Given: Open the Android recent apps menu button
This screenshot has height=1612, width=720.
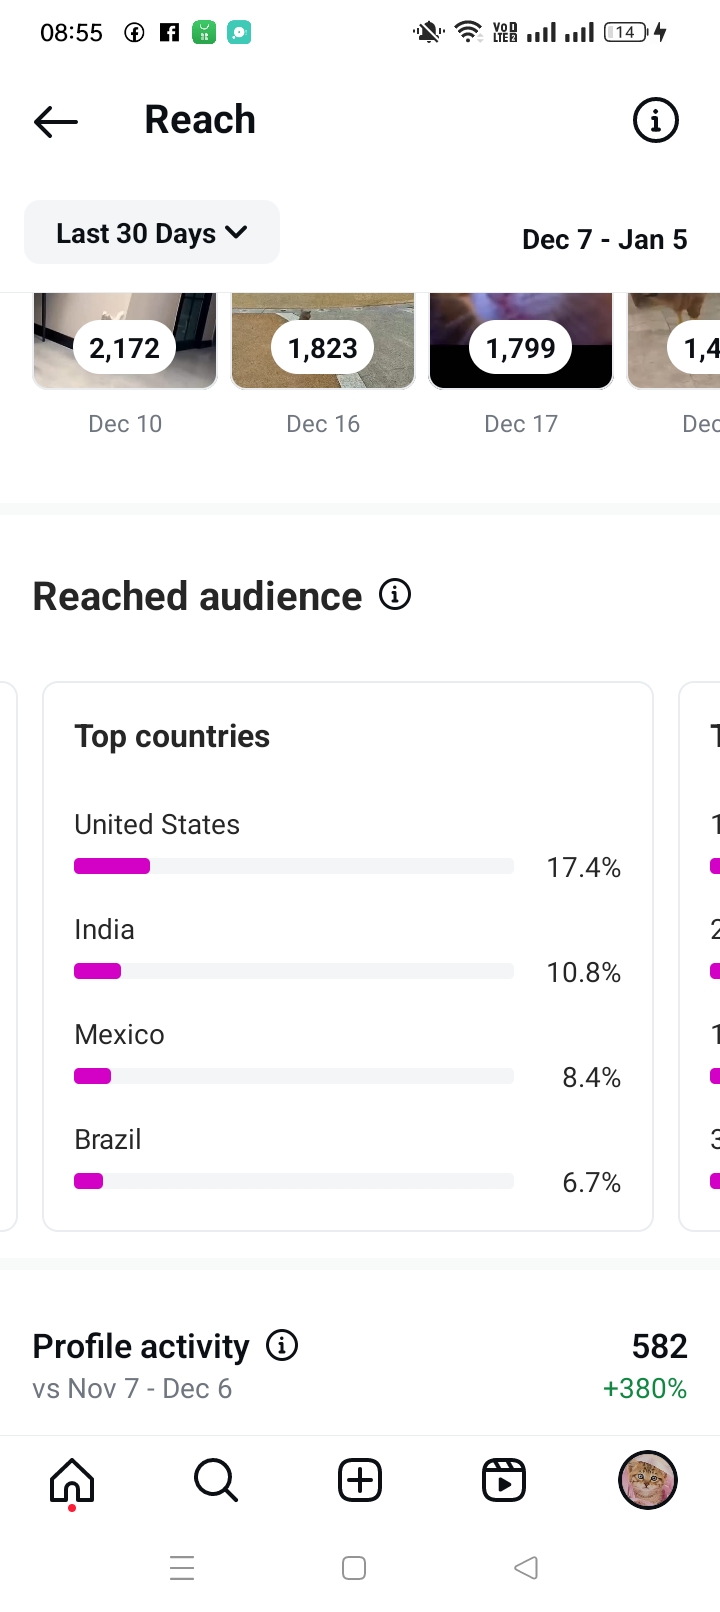Looking at the screenshot, I should tap(182, 1568).
